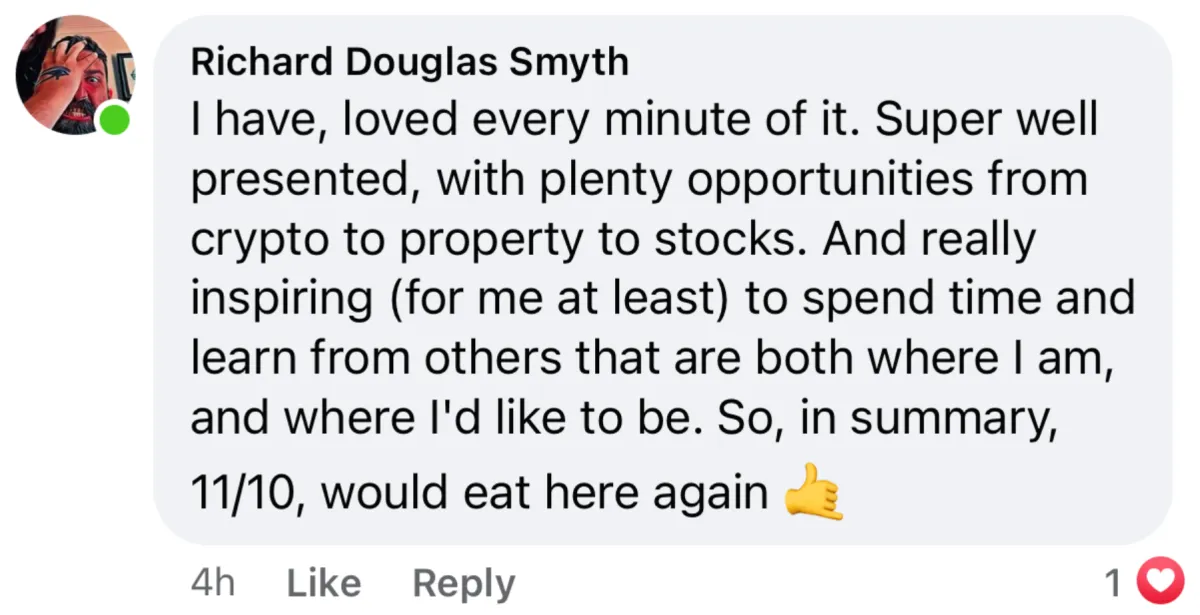The image size is (1200, 615).
Task: Open the 4h timestamp link
Action: click(212, 583)
